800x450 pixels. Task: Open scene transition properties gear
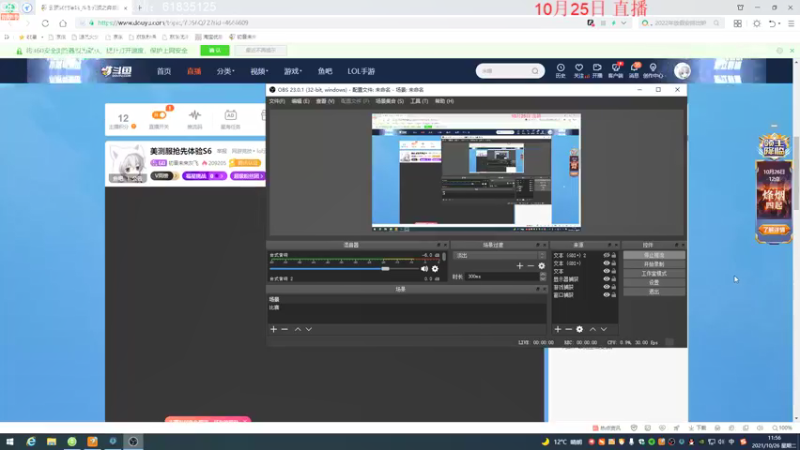coord(541,266)
